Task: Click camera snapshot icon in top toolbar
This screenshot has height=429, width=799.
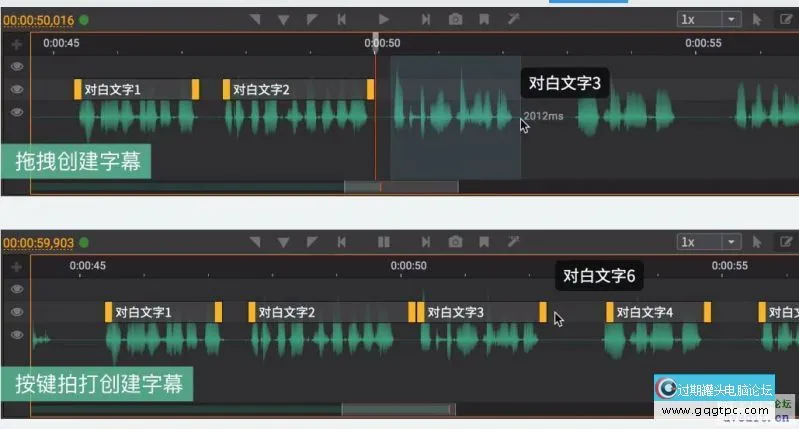Action: [x=455, y=19]
